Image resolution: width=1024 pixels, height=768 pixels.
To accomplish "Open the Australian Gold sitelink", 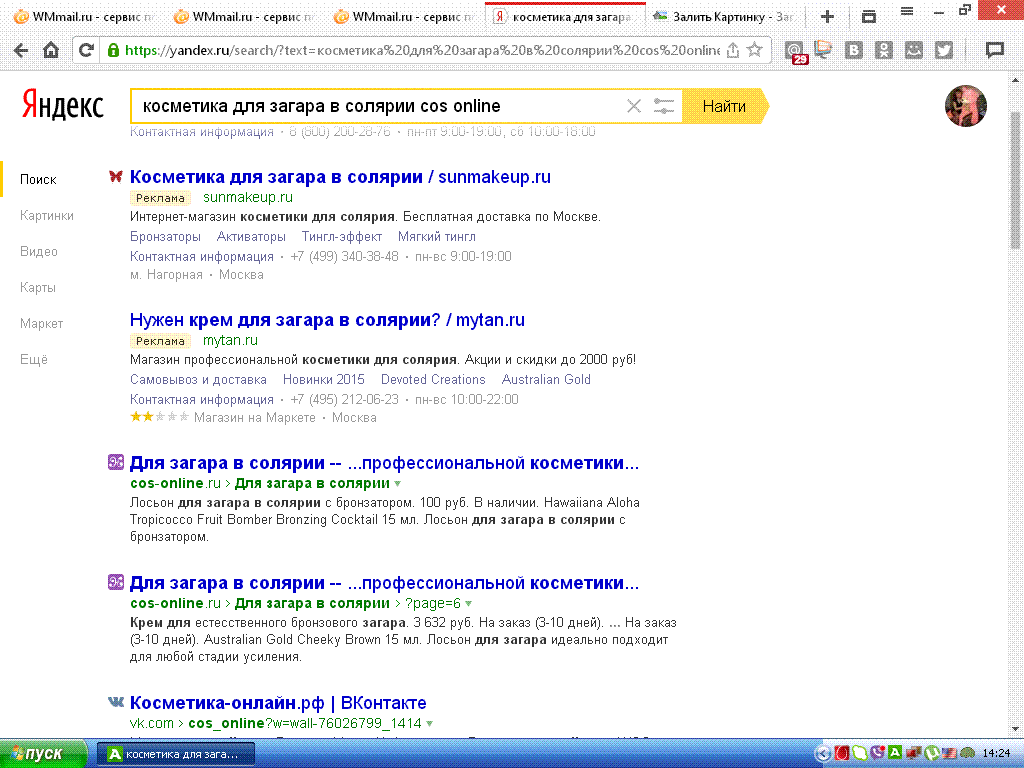I will pyautogui.click(x=546, y=379).
